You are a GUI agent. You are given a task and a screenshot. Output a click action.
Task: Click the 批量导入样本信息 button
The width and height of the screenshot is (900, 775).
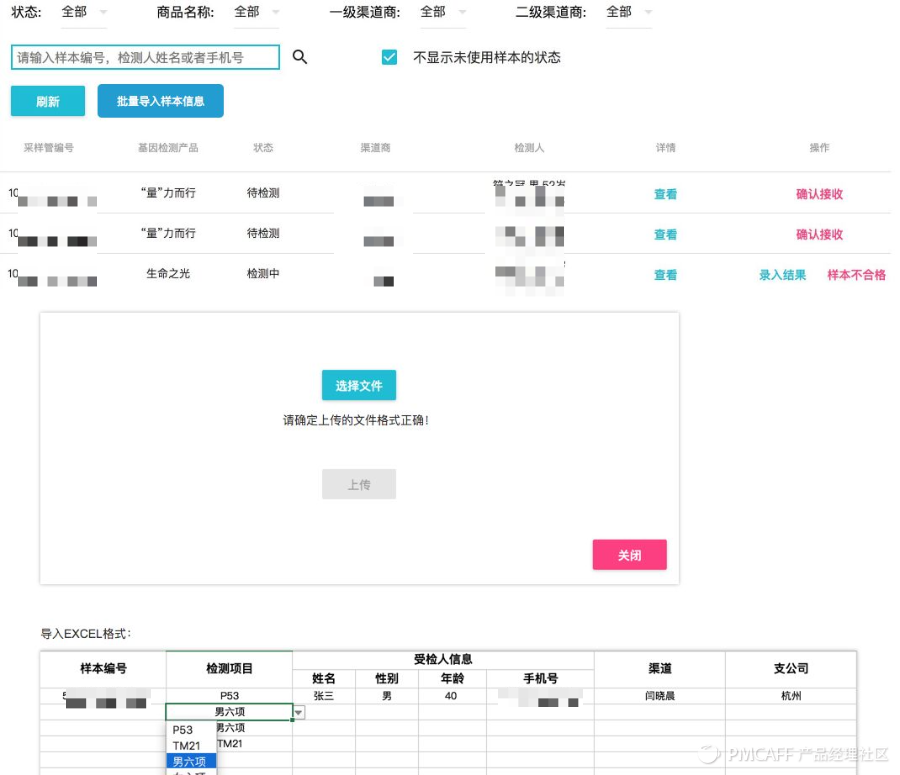(x=160, y=101)
